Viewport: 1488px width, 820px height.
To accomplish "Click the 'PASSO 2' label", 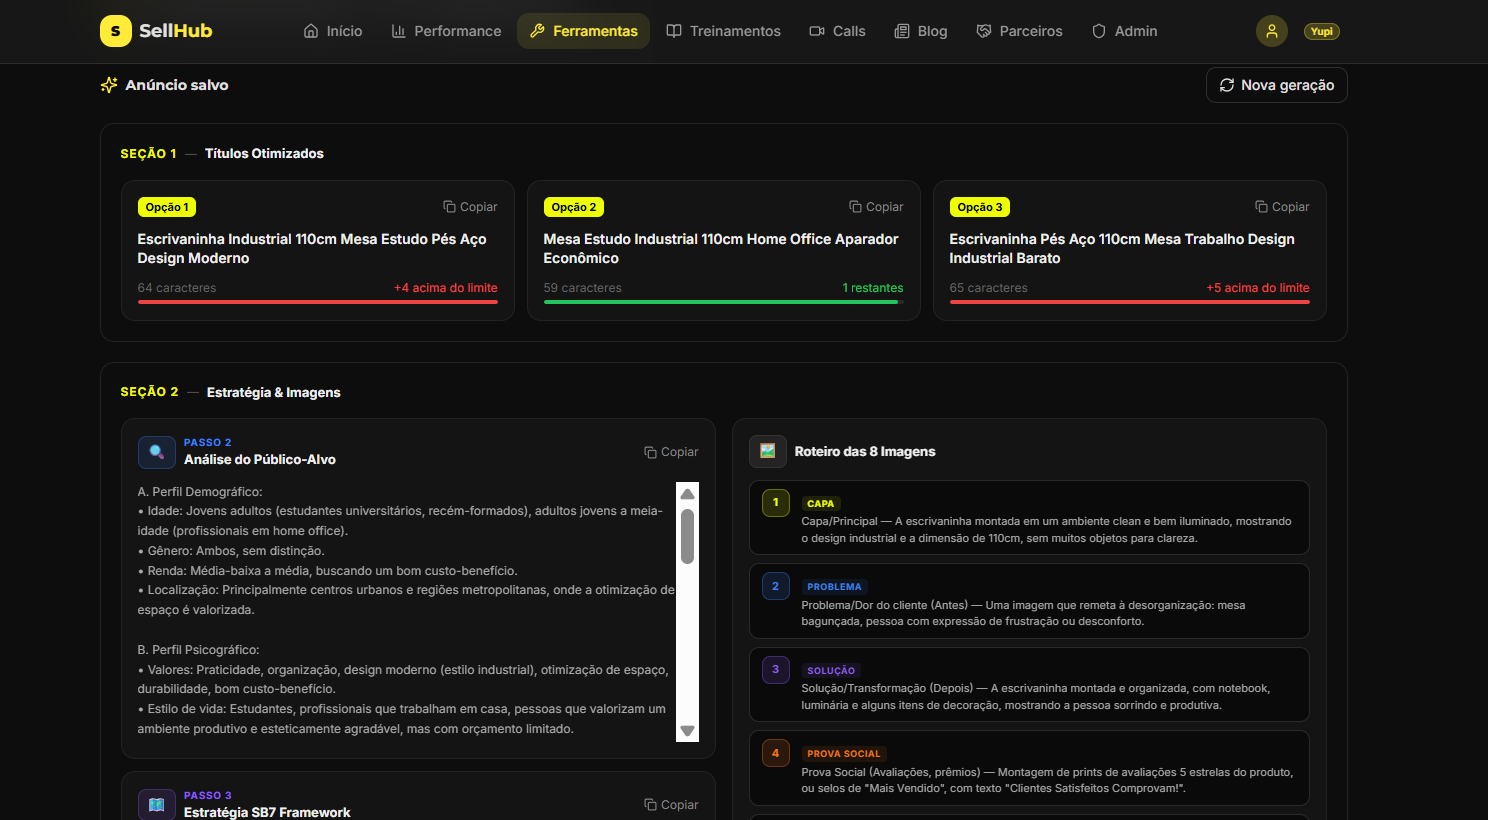I will pyautogui.click(x=208, y=442).
